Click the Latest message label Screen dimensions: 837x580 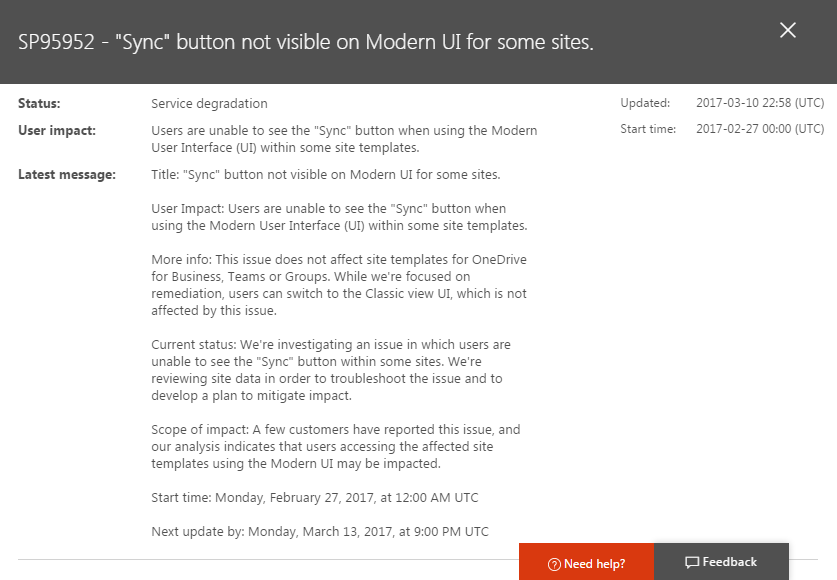[67, 175]
